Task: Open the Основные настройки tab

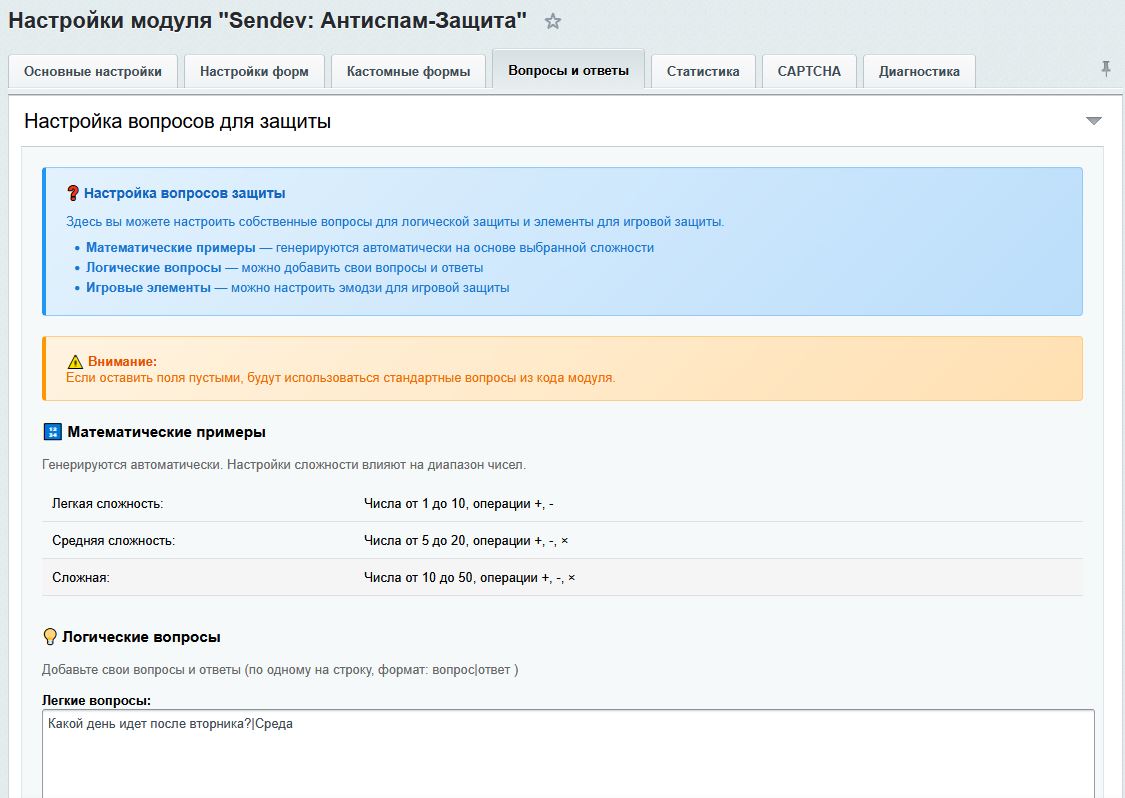Action: (93, 71)
